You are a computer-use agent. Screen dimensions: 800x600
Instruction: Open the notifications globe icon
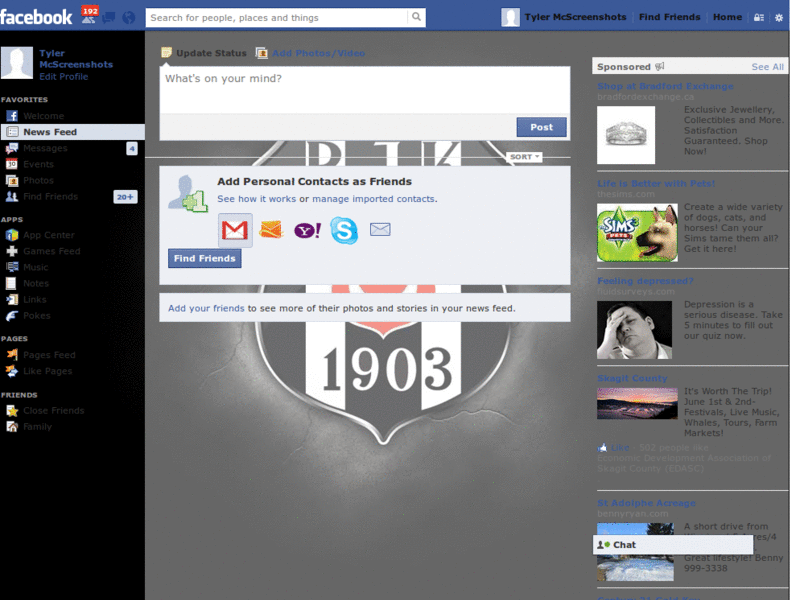pos(129,18)
